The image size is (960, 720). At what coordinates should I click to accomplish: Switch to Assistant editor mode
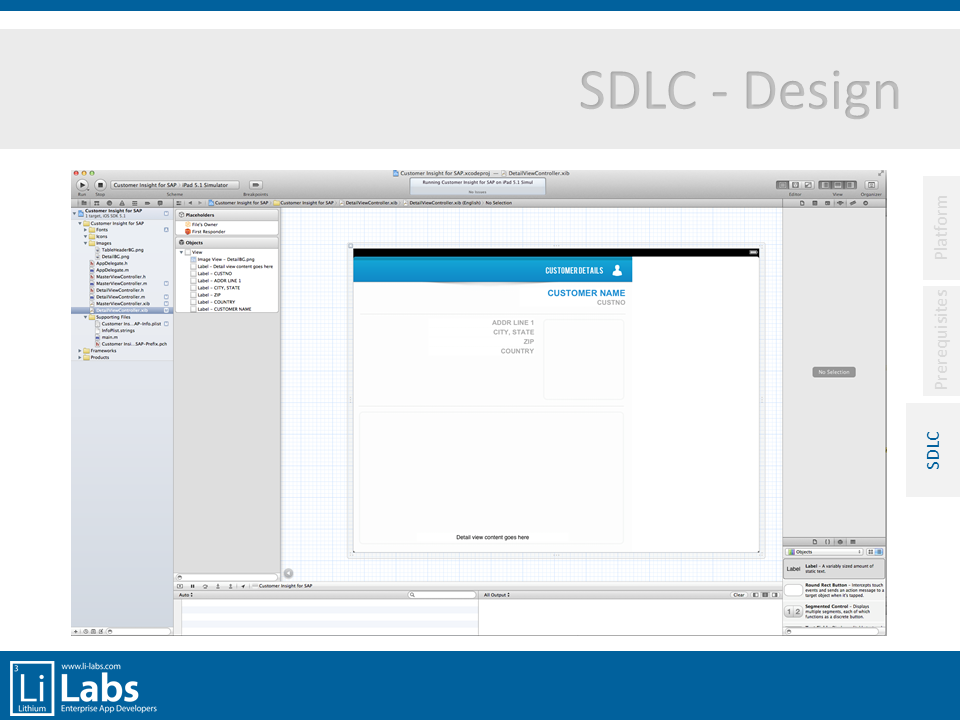tap(795, 185)
